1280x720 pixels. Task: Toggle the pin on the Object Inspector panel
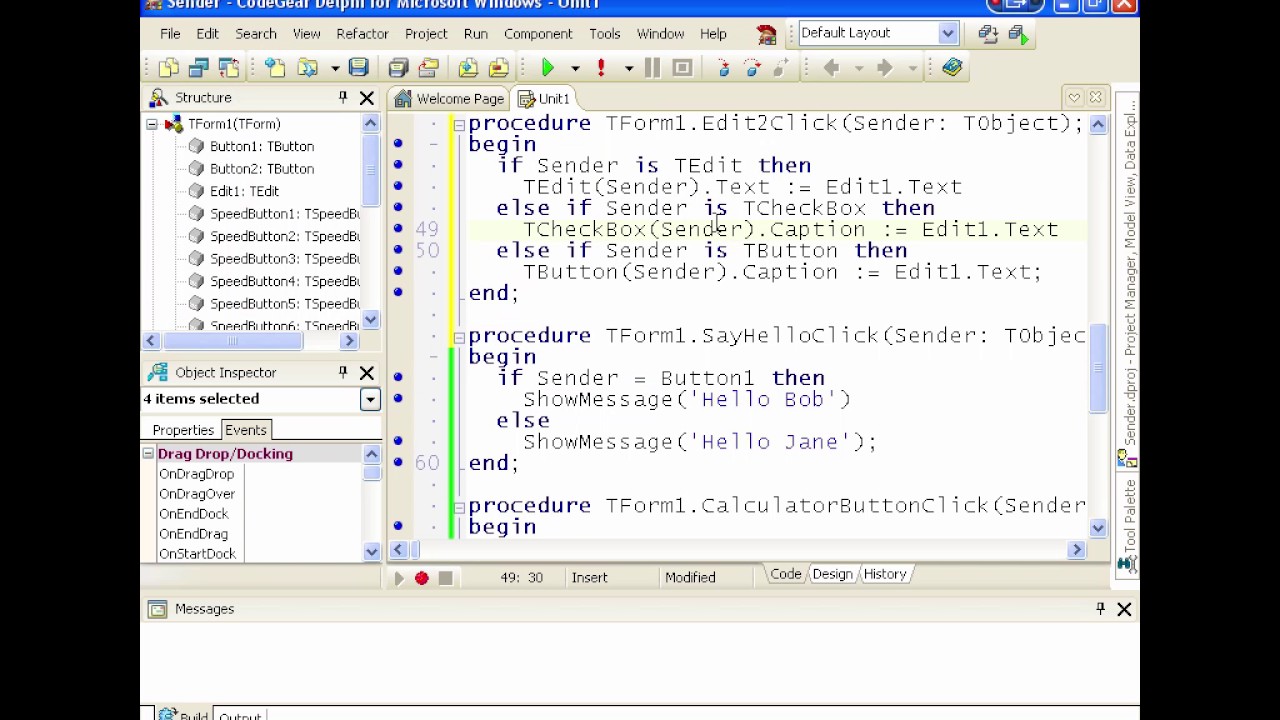(343, 372)
